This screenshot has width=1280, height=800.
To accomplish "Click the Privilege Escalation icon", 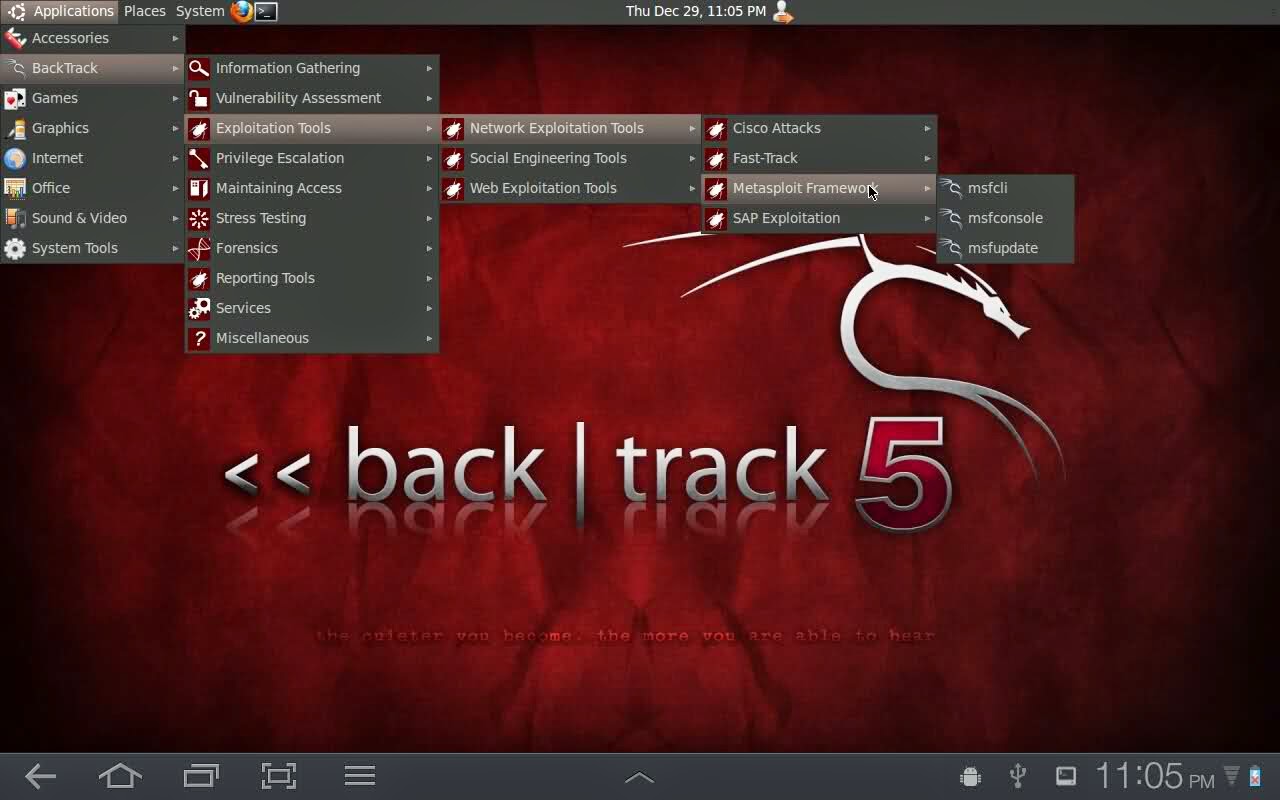I will [x=199, y=158].
